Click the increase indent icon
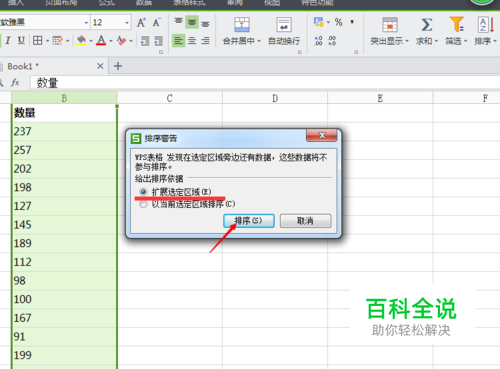Screen dimensions: 500x369 pyautogui.click(x=158, y=41)
